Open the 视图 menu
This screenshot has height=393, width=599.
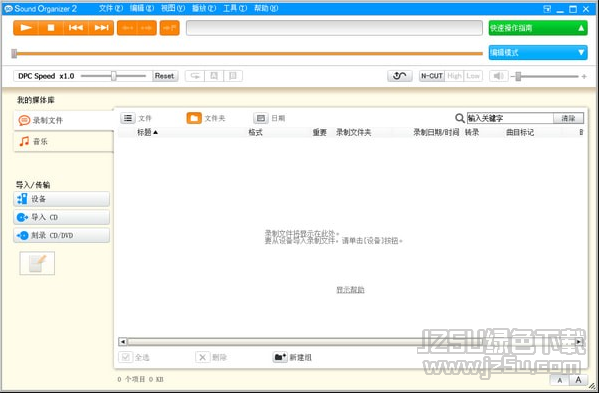[x=173, y=8]
